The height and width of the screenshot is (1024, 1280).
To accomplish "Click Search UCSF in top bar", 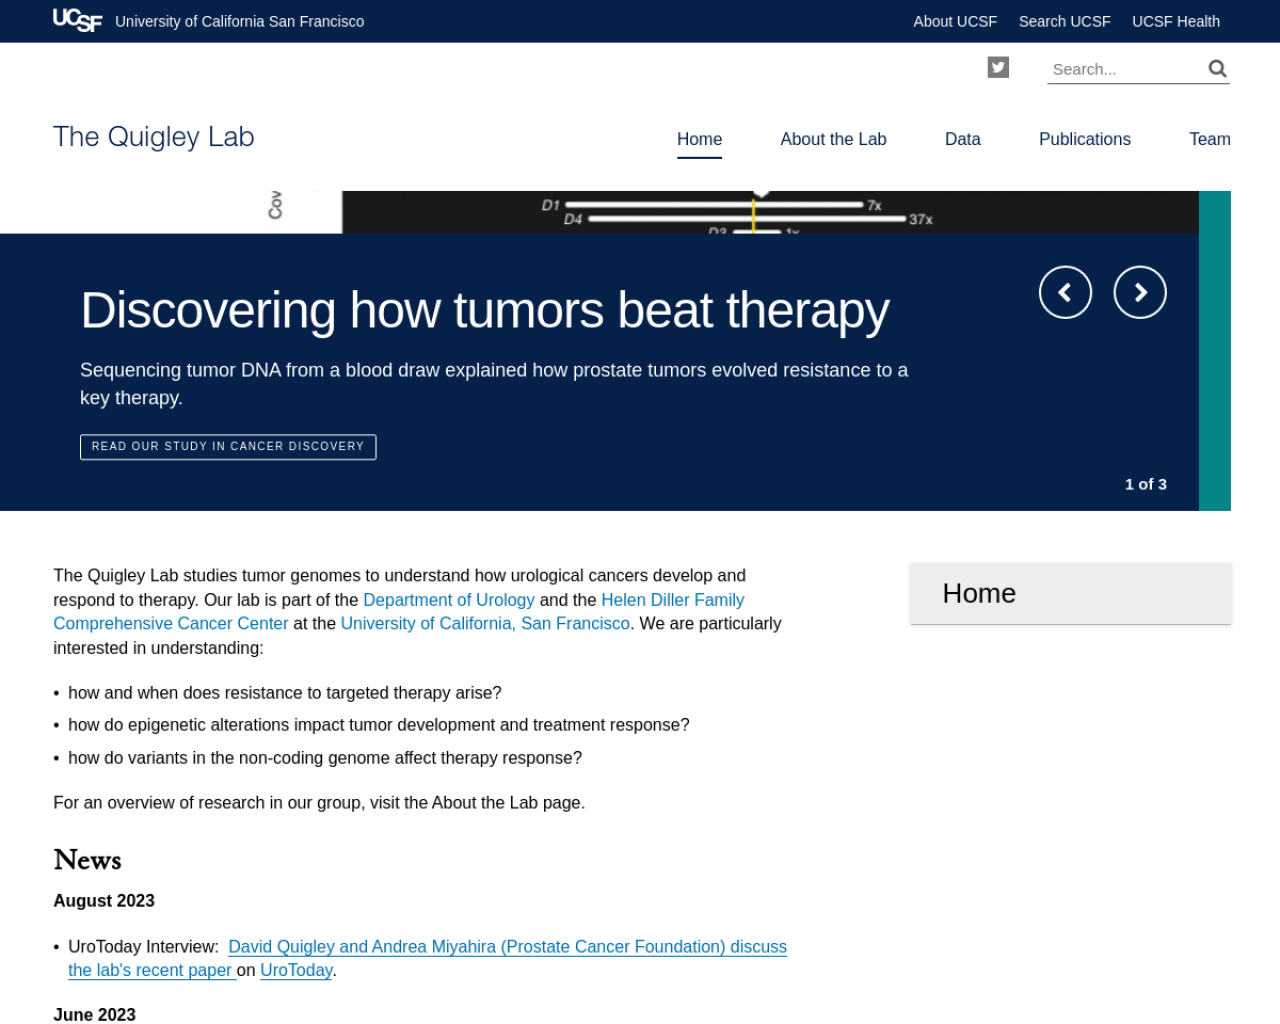I will tap(1064, 21).
